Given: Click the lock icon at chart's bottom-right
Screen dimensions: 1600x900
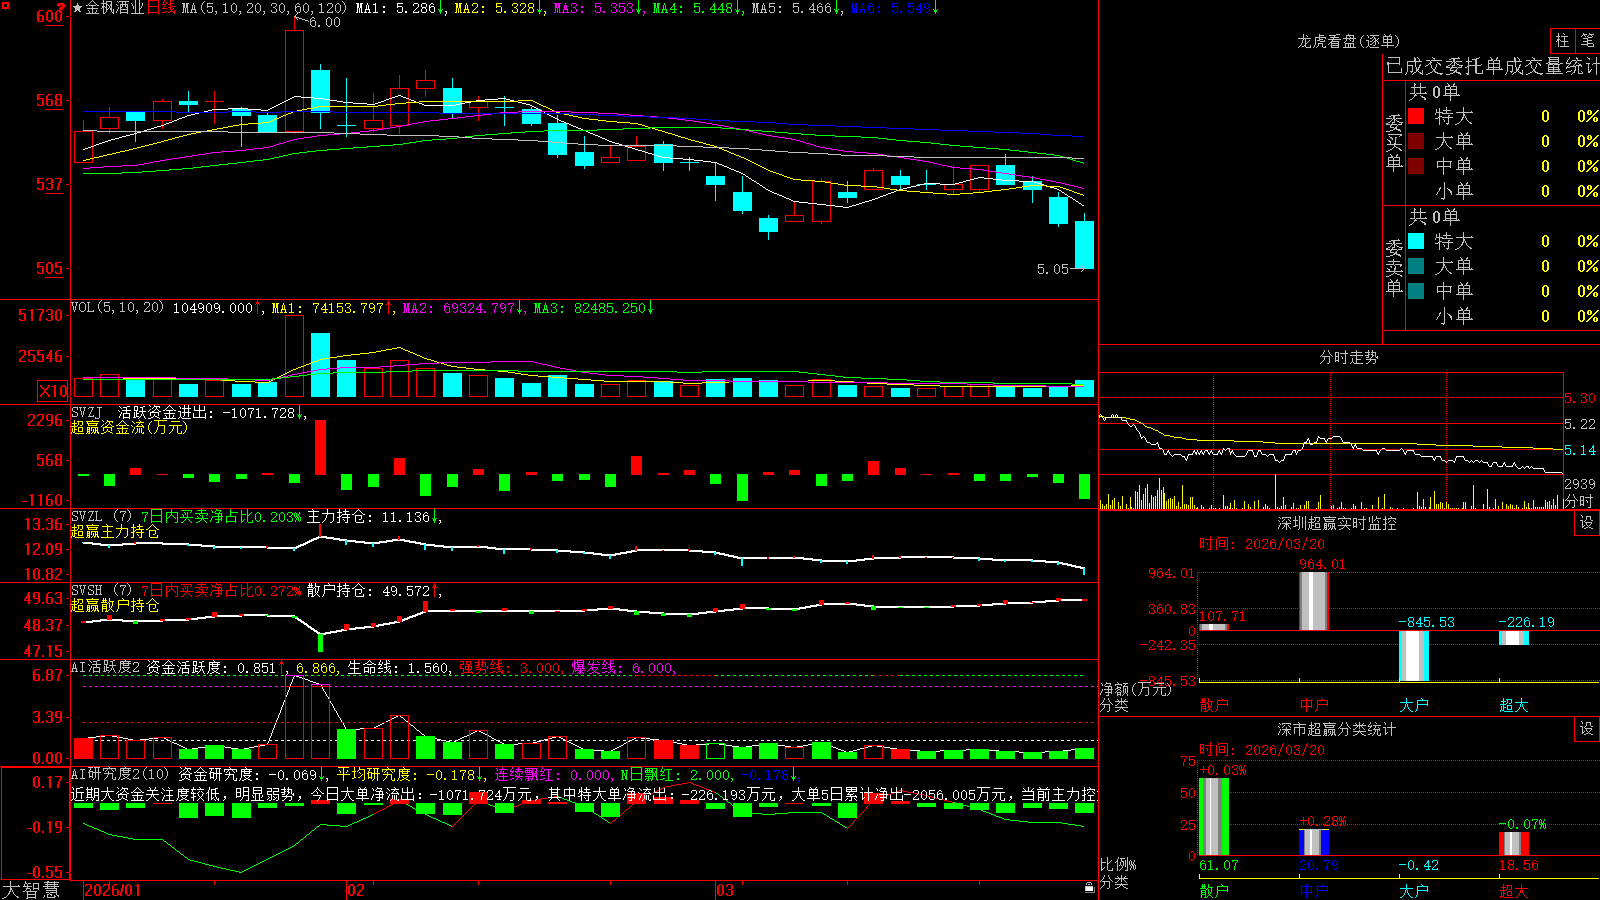Looking at the screenshot, I should point(1089,887).
